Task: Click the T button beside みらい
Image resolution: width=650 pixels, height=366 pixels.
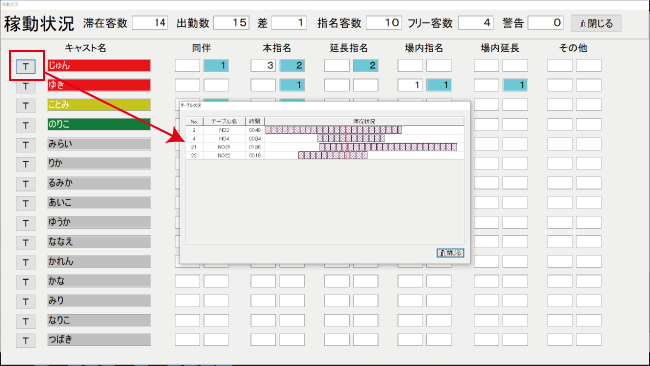Action: click(26, 145)
